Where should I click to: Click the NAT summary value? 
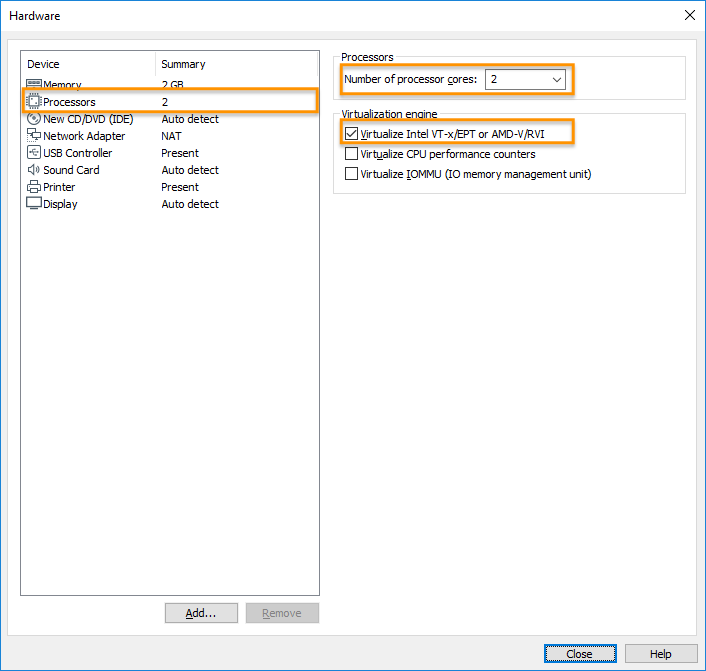(172, 136)
